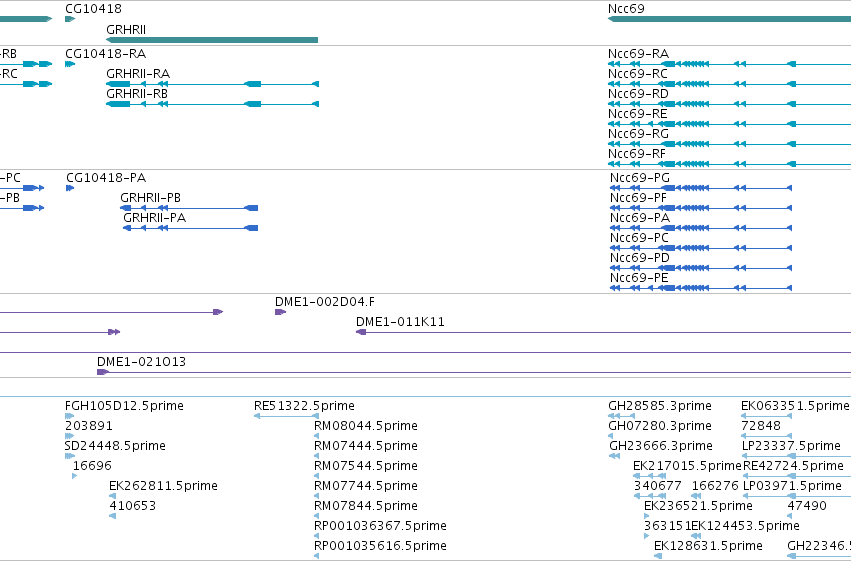Select transcript Ncc69-RF

637,154
